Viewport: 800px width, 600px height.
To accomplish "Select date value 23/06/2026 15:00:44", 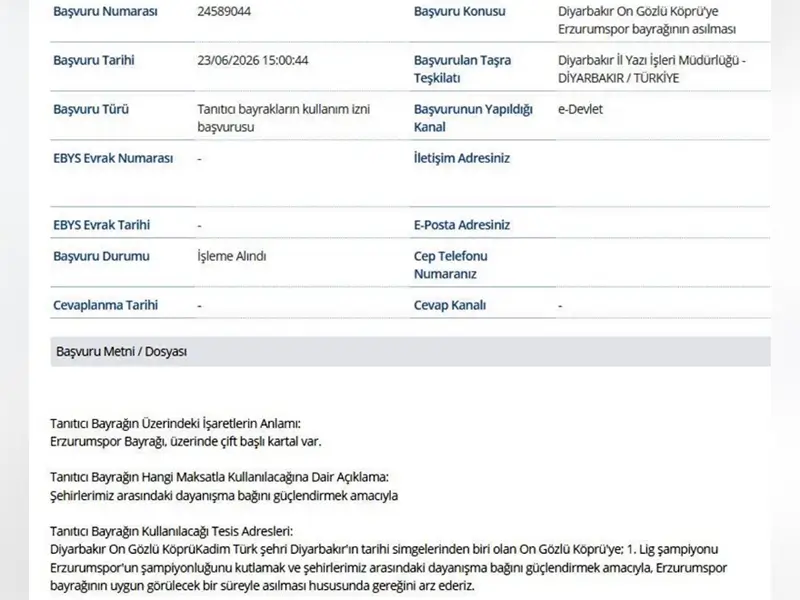I will point(253,60).
